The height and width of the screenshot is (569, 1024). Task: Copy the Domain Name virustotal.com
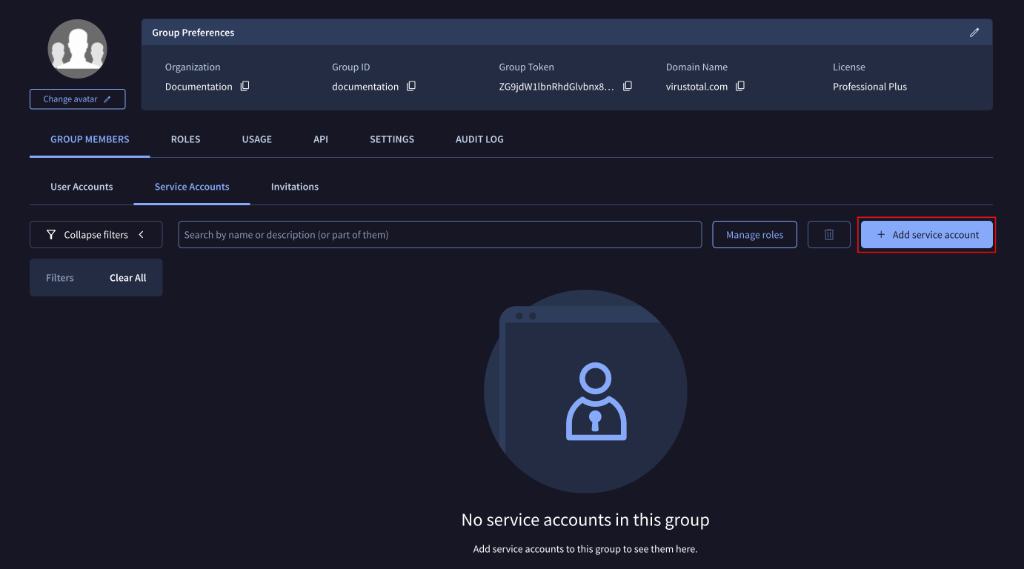tap(740, 86)
